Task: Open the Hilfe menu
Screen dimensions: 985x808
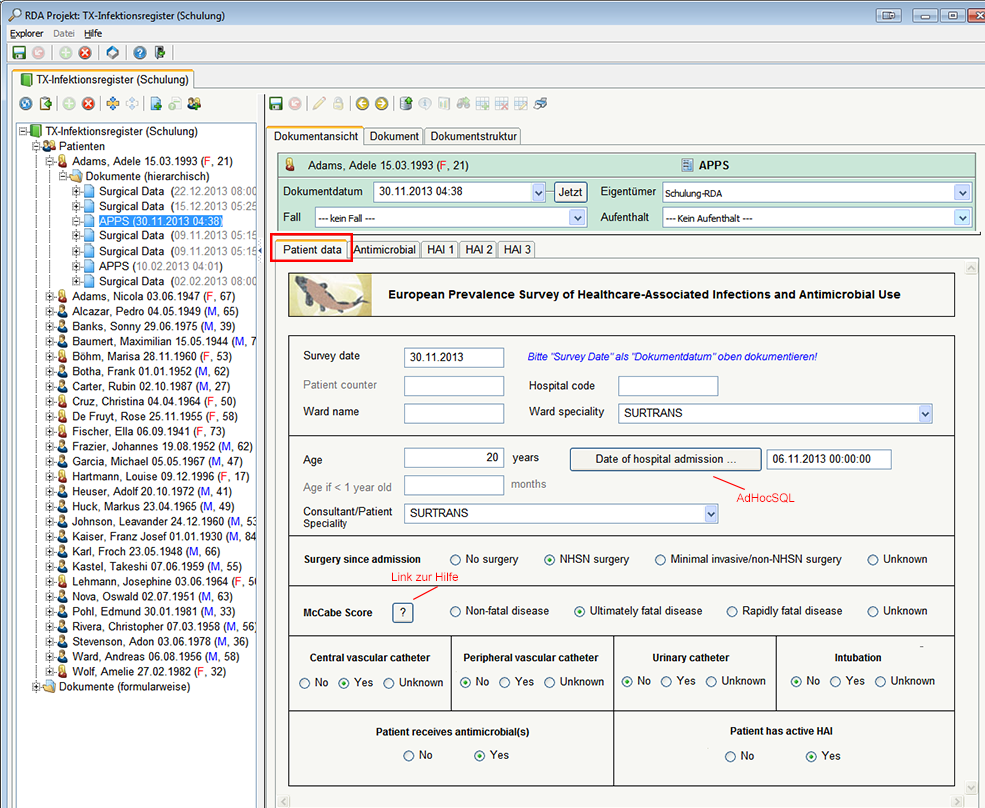Action: coord(93,33)
